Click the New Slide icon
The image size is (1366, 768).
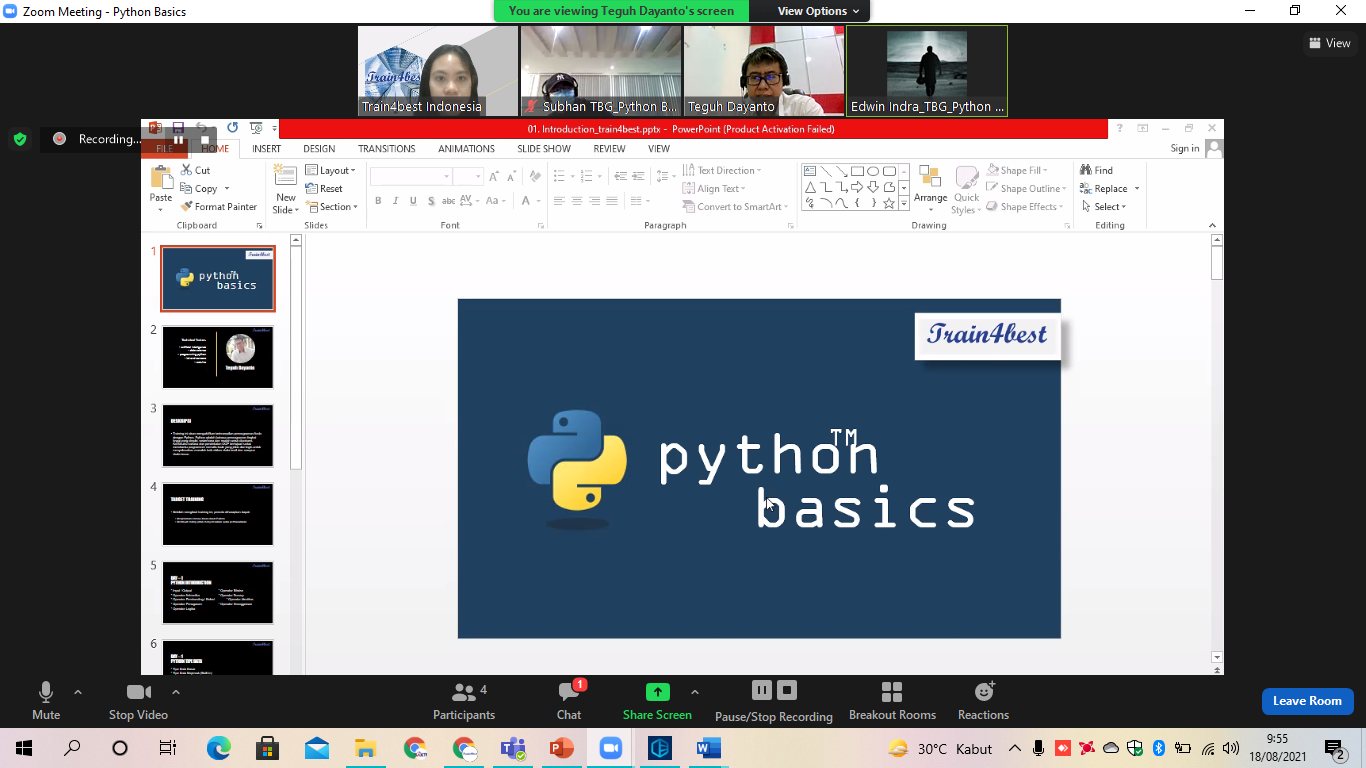(286, 176)
